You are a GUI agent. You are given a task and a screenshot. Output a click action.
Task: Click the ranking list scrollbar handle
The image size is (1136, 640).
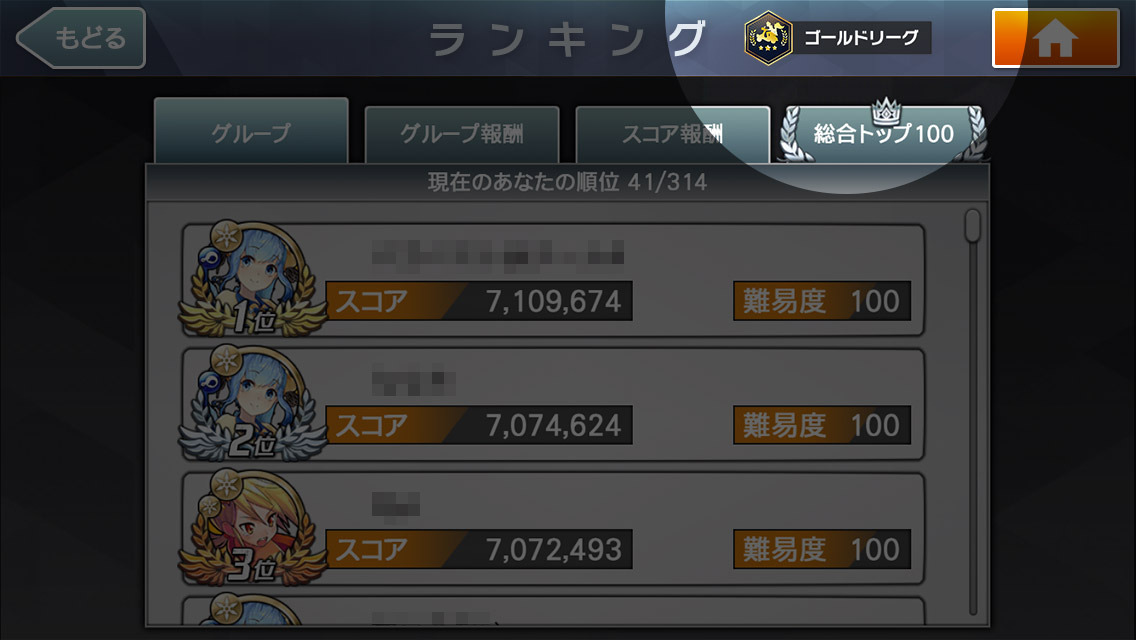pos(972,225)
